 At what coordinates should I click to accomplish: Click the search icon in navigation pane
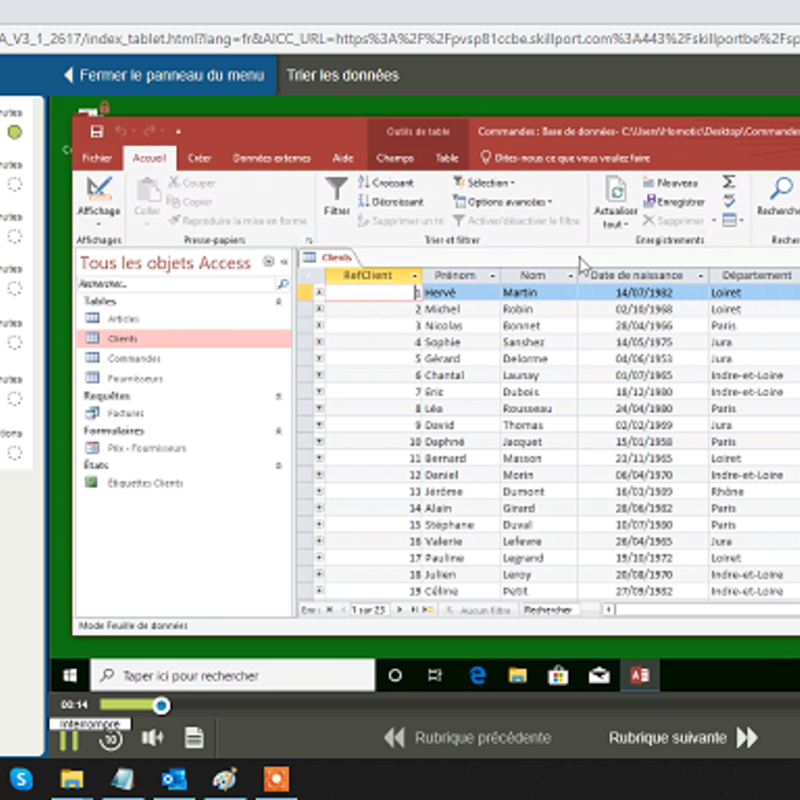tap(282, 284)
